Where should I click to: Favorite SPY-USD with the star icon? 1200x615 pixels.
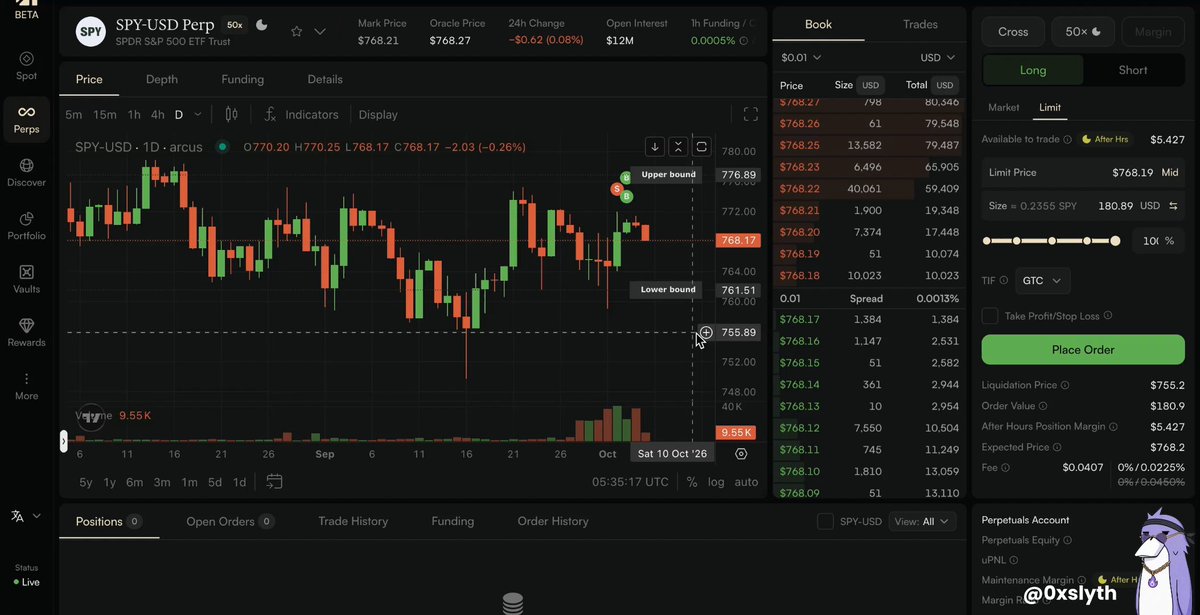coord(297,31)
